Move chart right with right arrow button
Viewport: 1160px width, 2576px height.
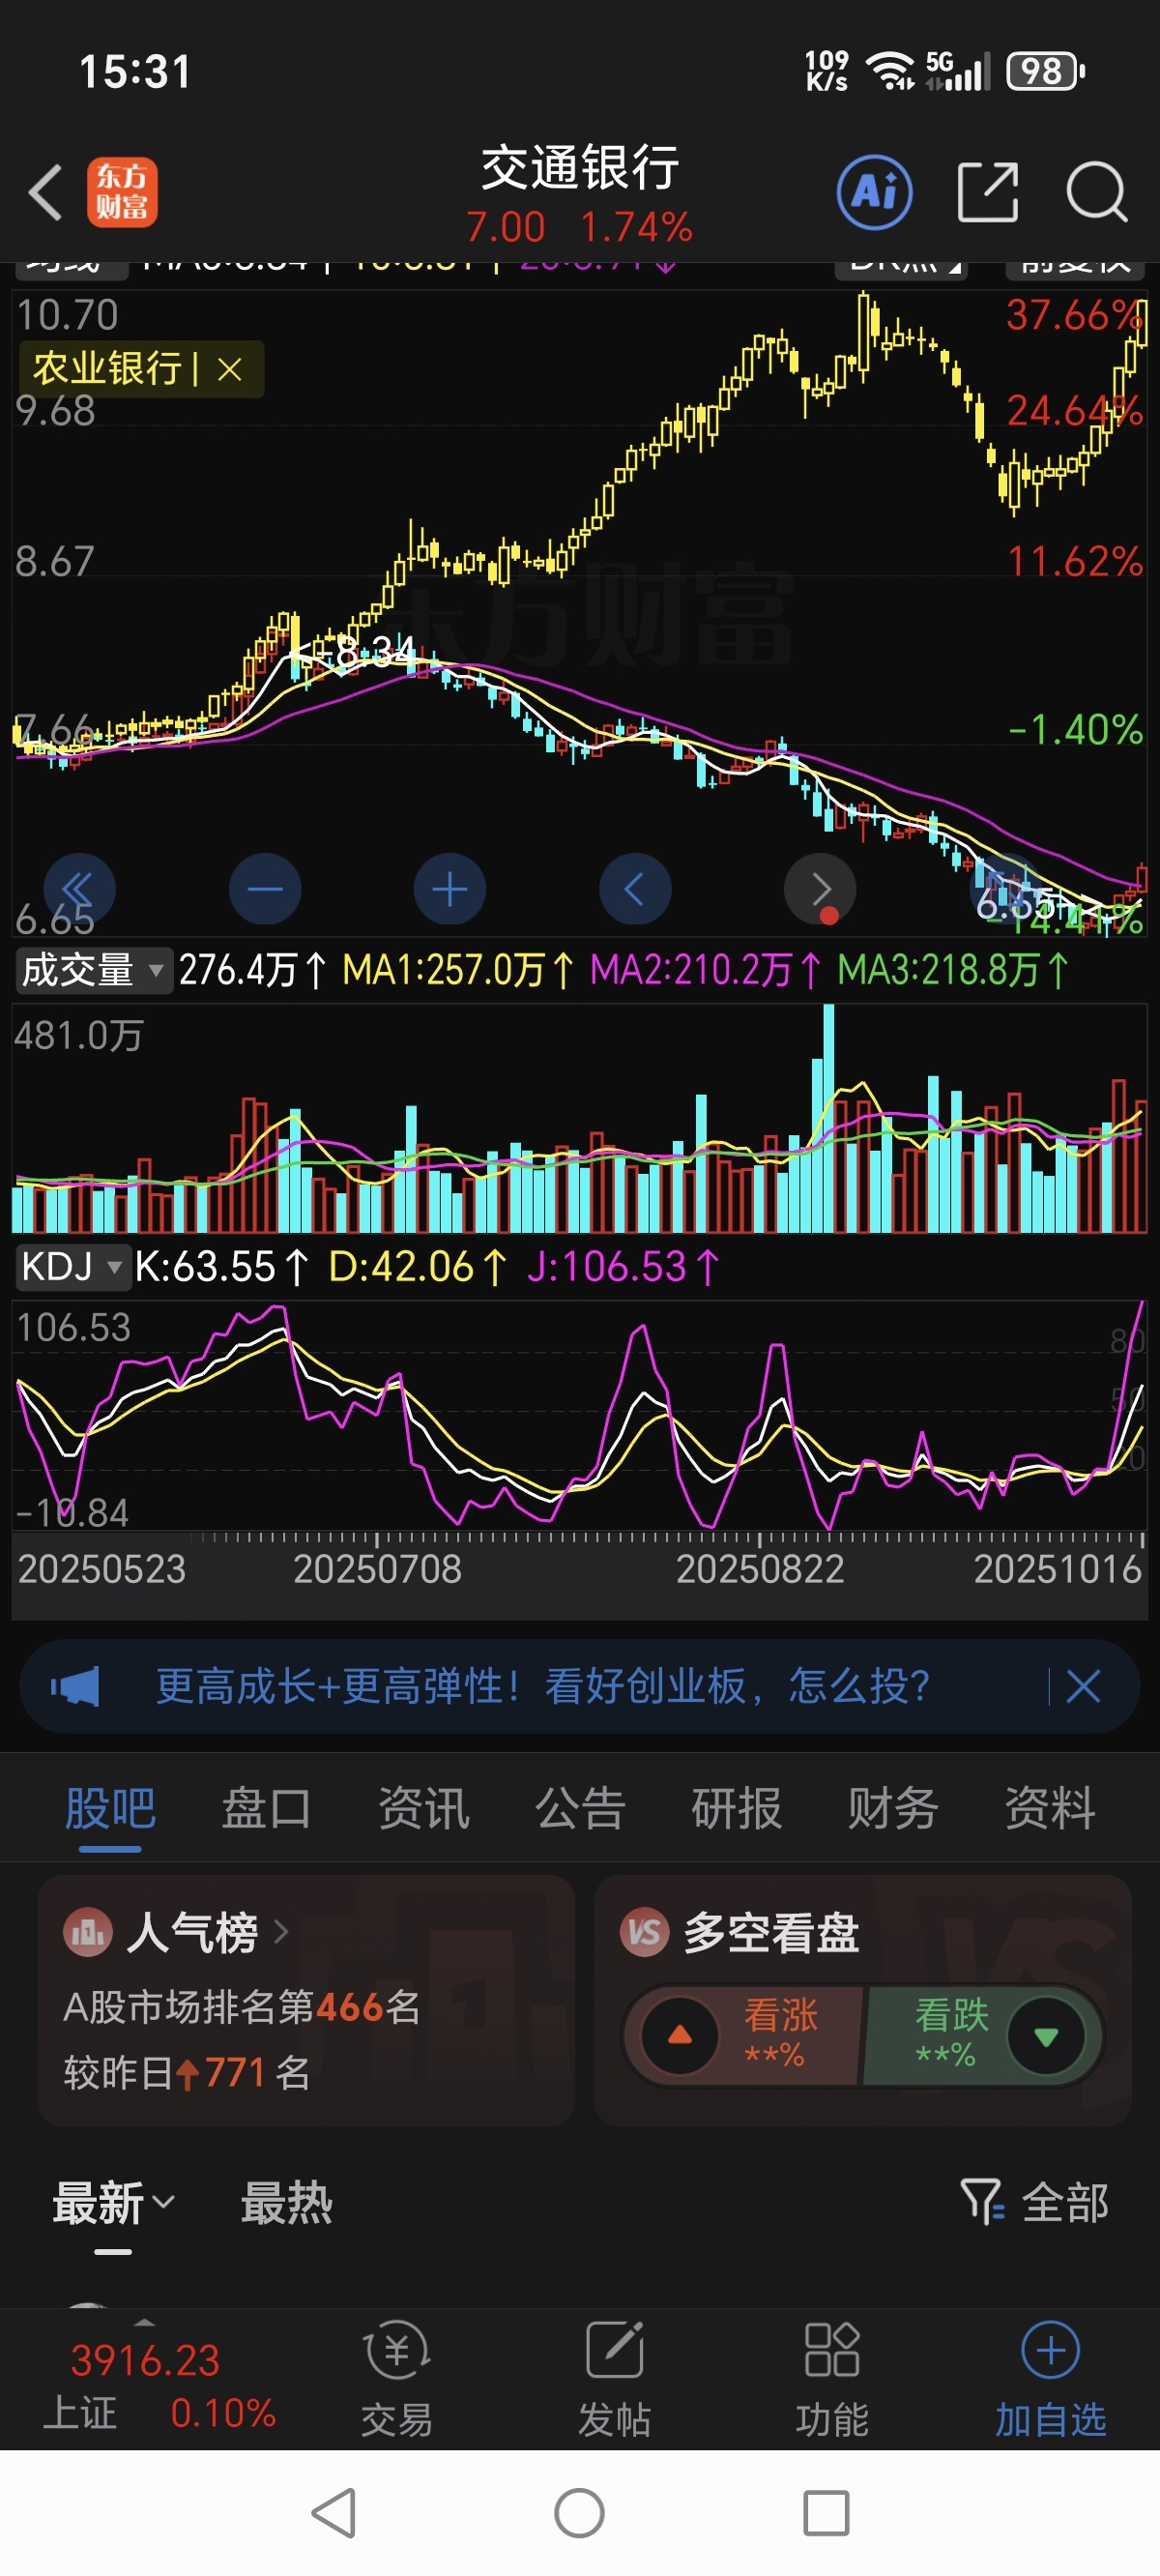(820, 888)
